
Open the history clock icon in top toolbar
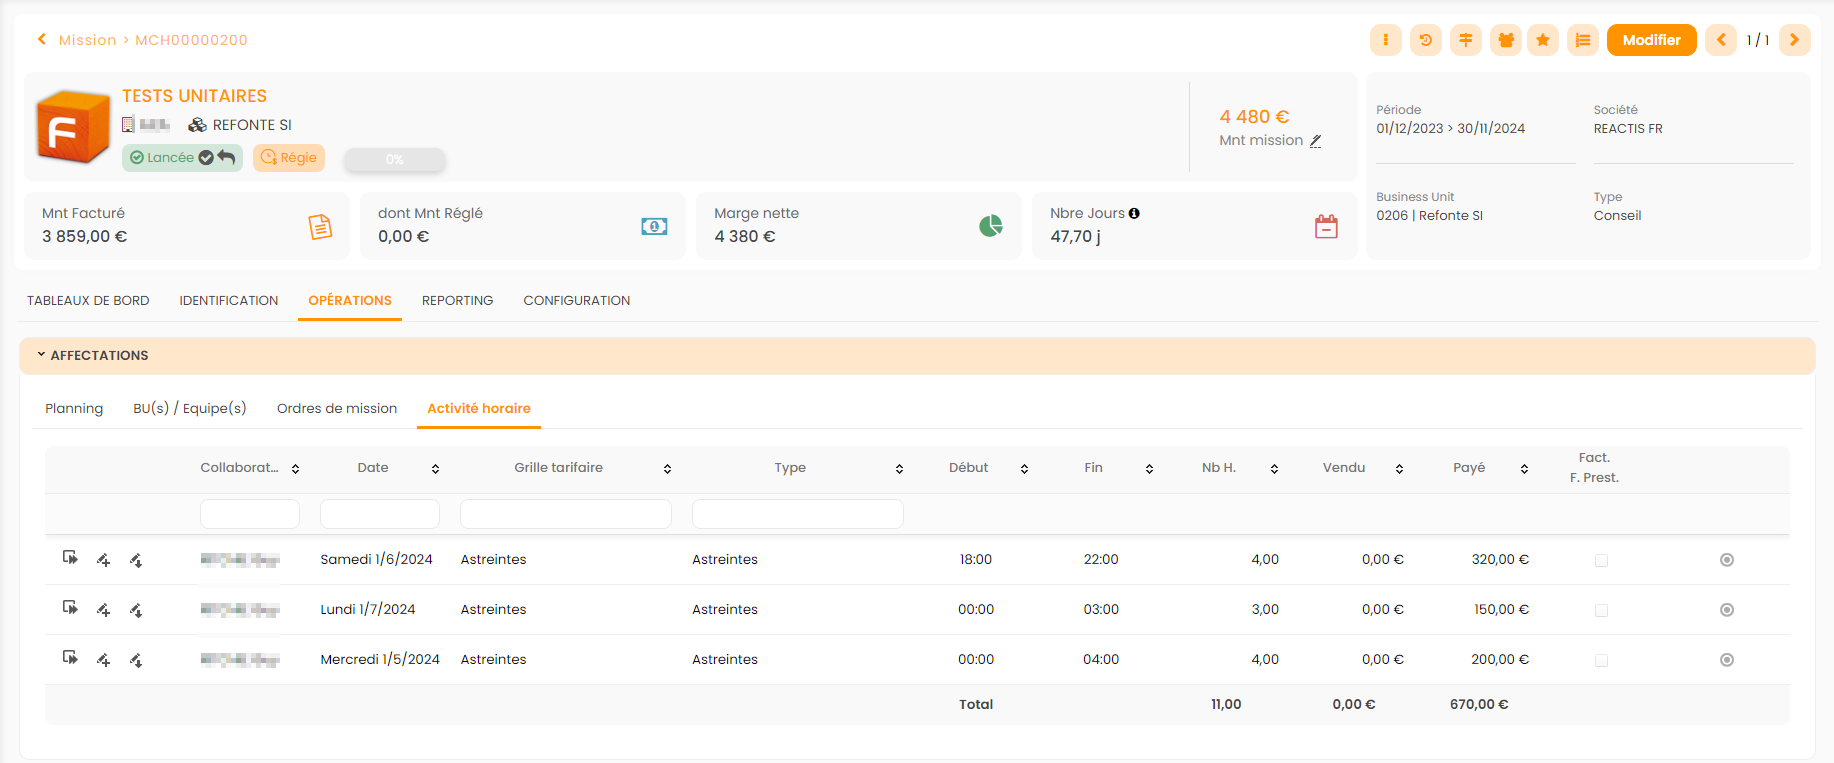coord(1425,40)
